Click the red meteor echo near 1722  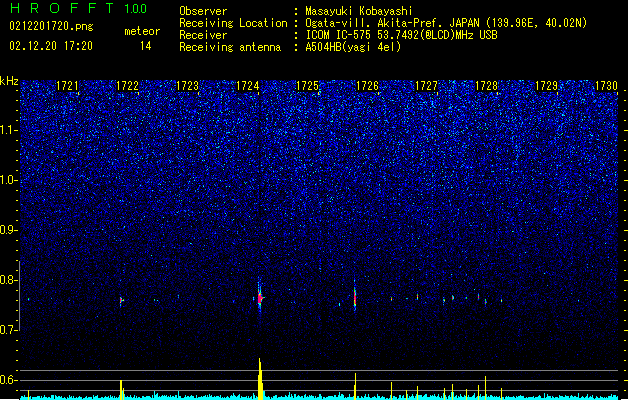pos(121,300)
